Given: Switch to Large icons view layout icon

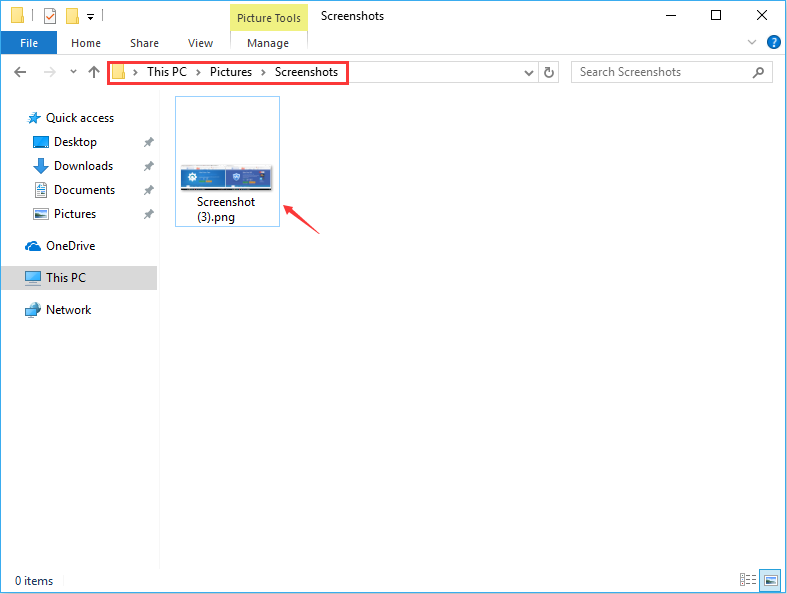Looking at the screenshot, I should coord(770,580).
